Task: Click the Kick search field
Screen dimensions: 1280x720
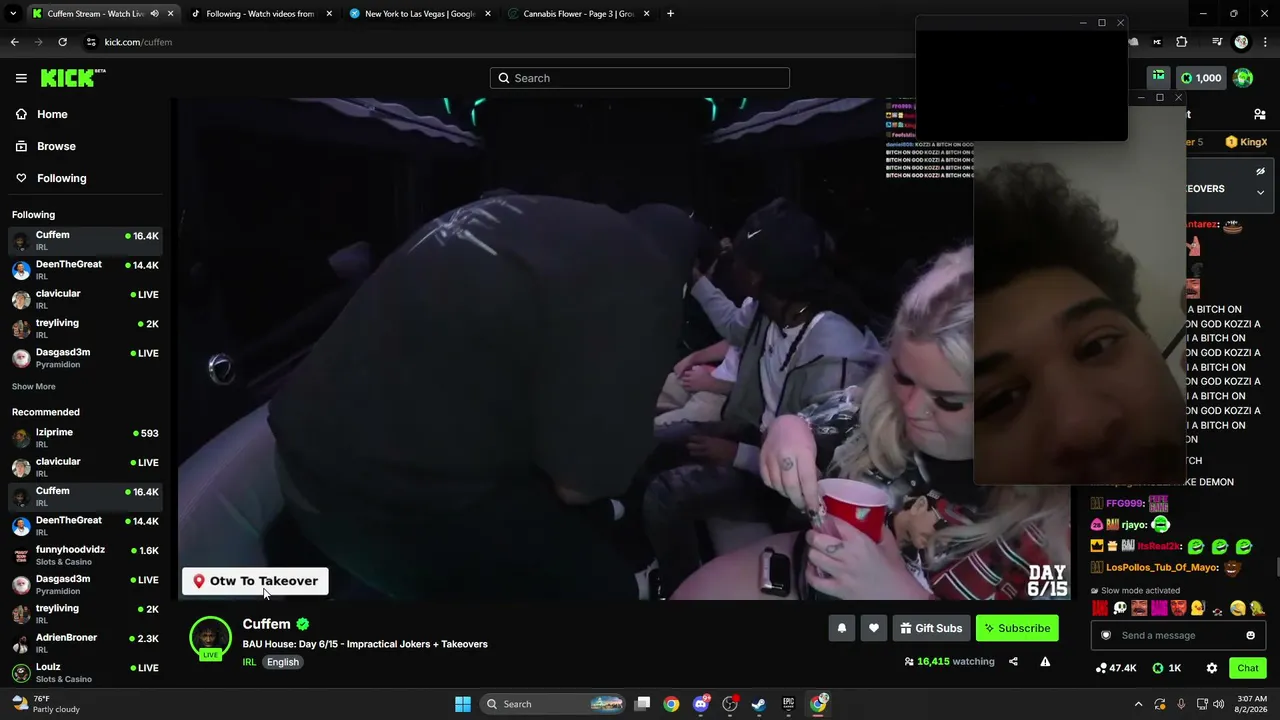Action: 640,78
